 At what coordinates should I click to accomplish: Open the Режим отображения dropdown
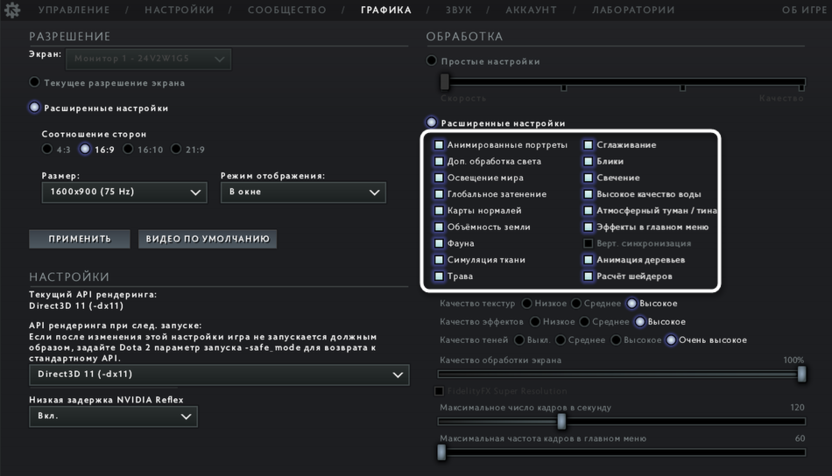pos(303,192)
